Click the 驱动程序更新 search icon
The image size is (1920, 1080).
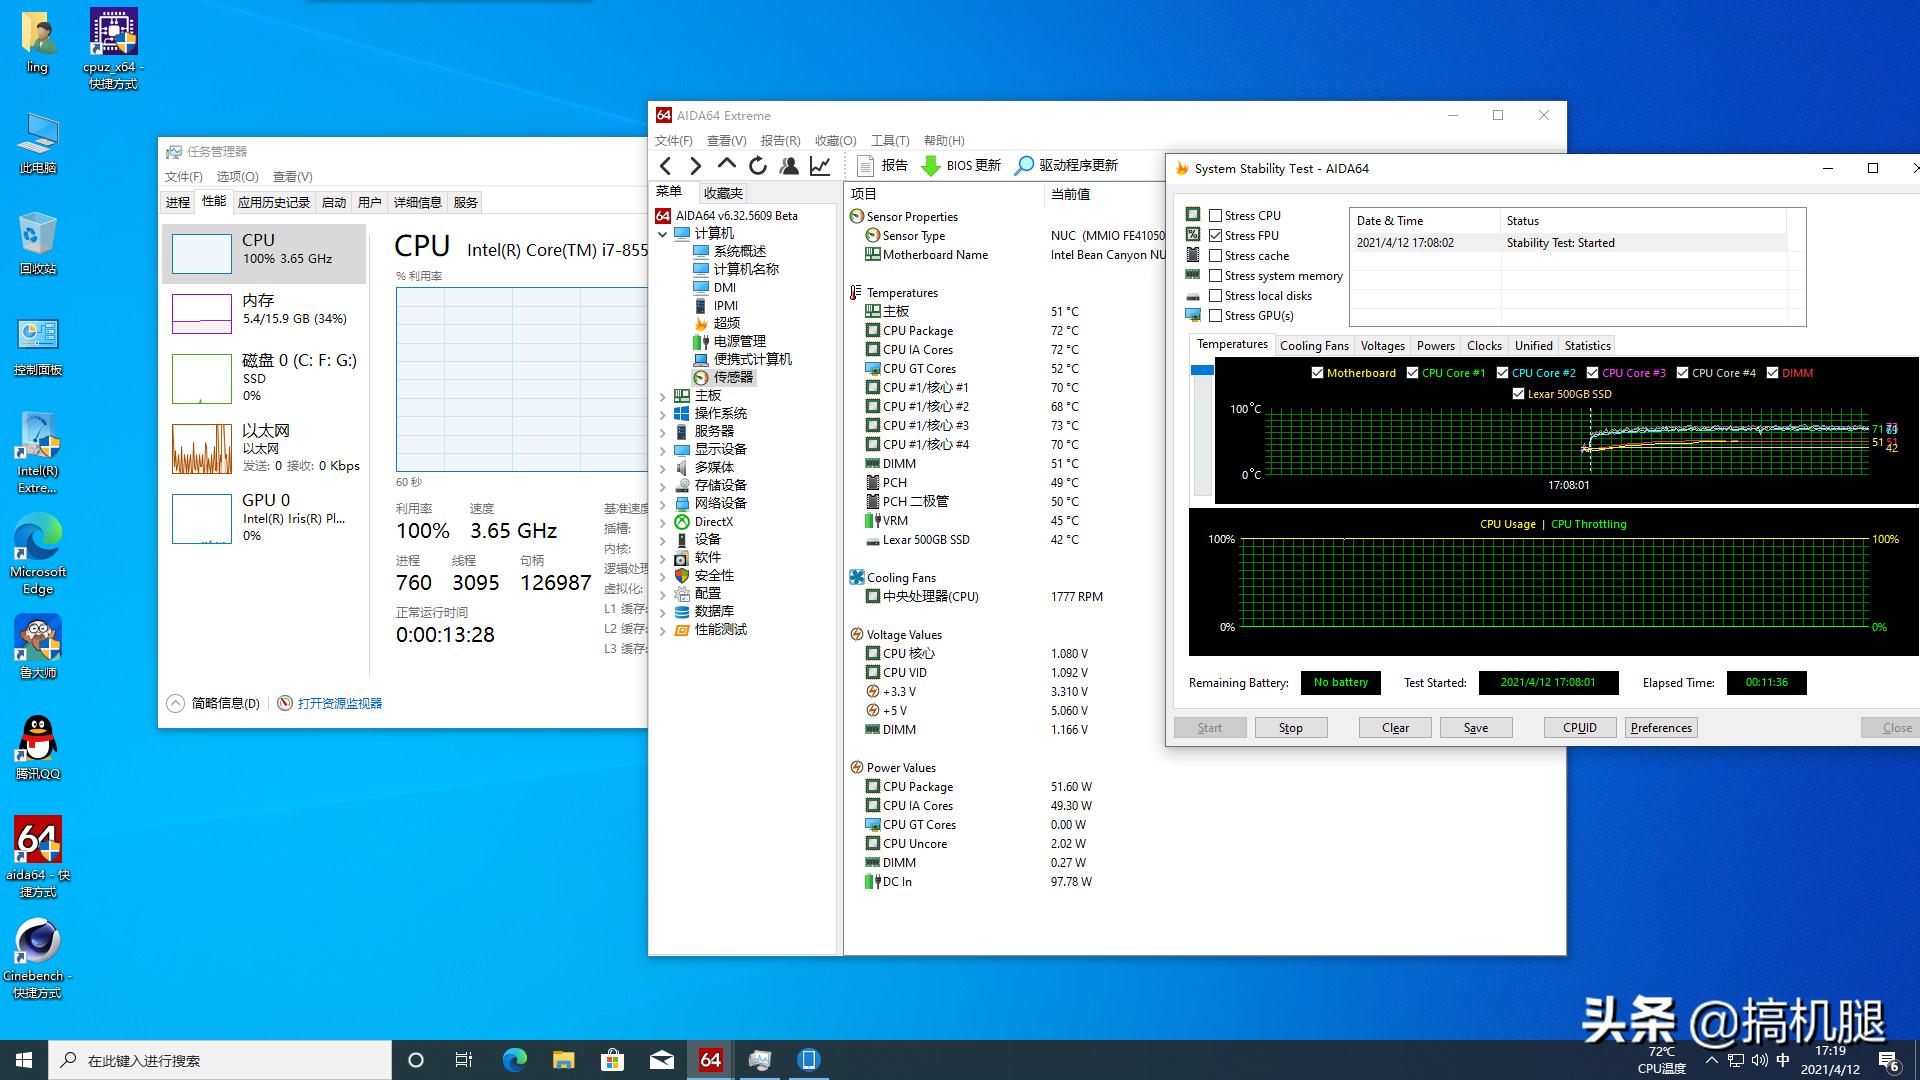[x=1024, y=165]
